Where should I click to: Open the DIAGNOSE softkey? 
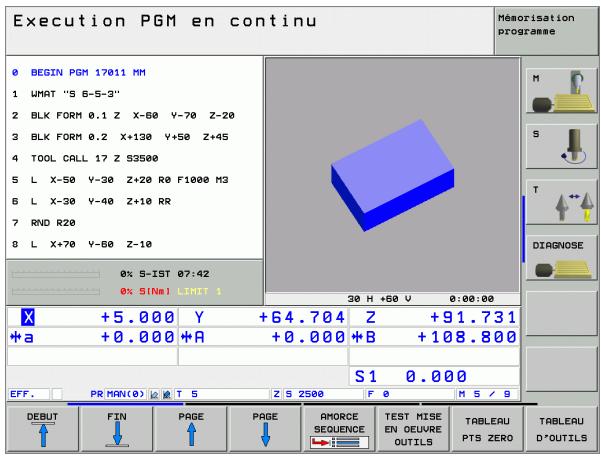(x=562, y=258)
